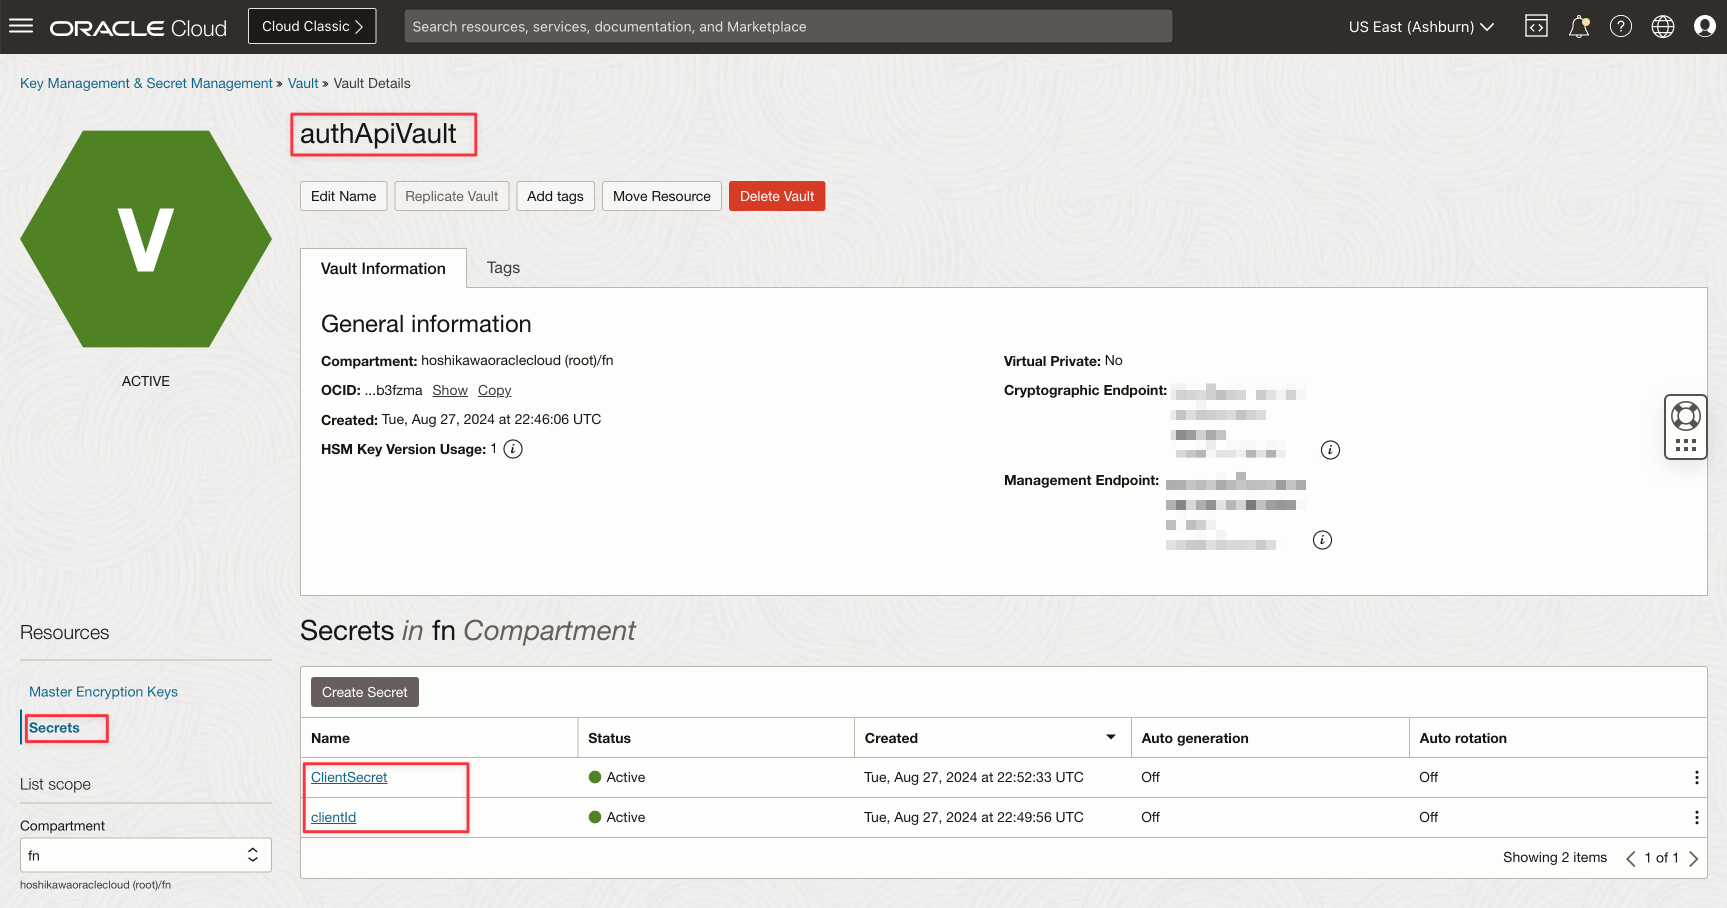Sort by Created column arrow

(1110, 738)
